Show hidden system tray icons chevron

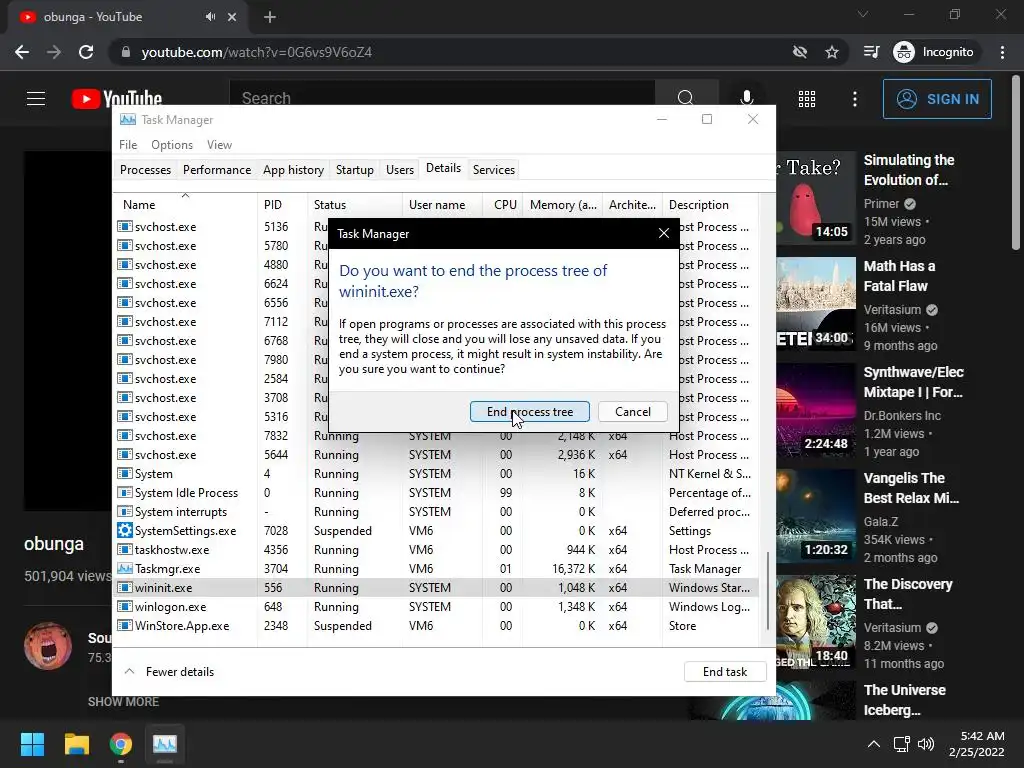coord(873,744)
